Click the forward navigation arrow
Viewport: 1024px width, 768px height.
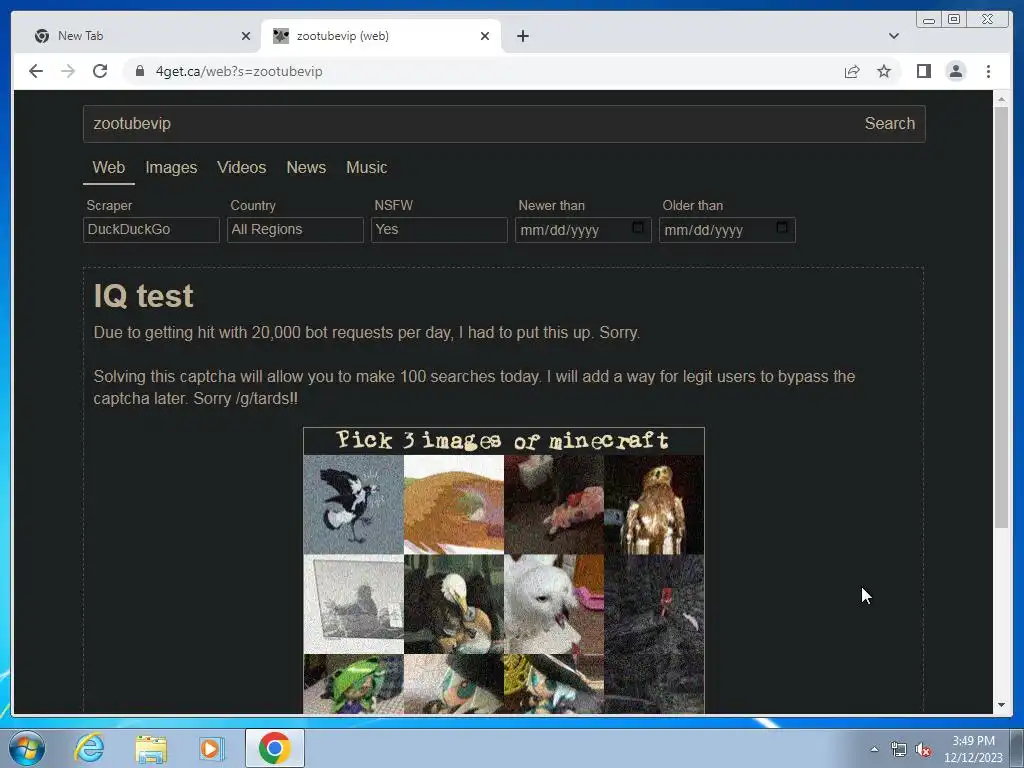pos(68,71)
